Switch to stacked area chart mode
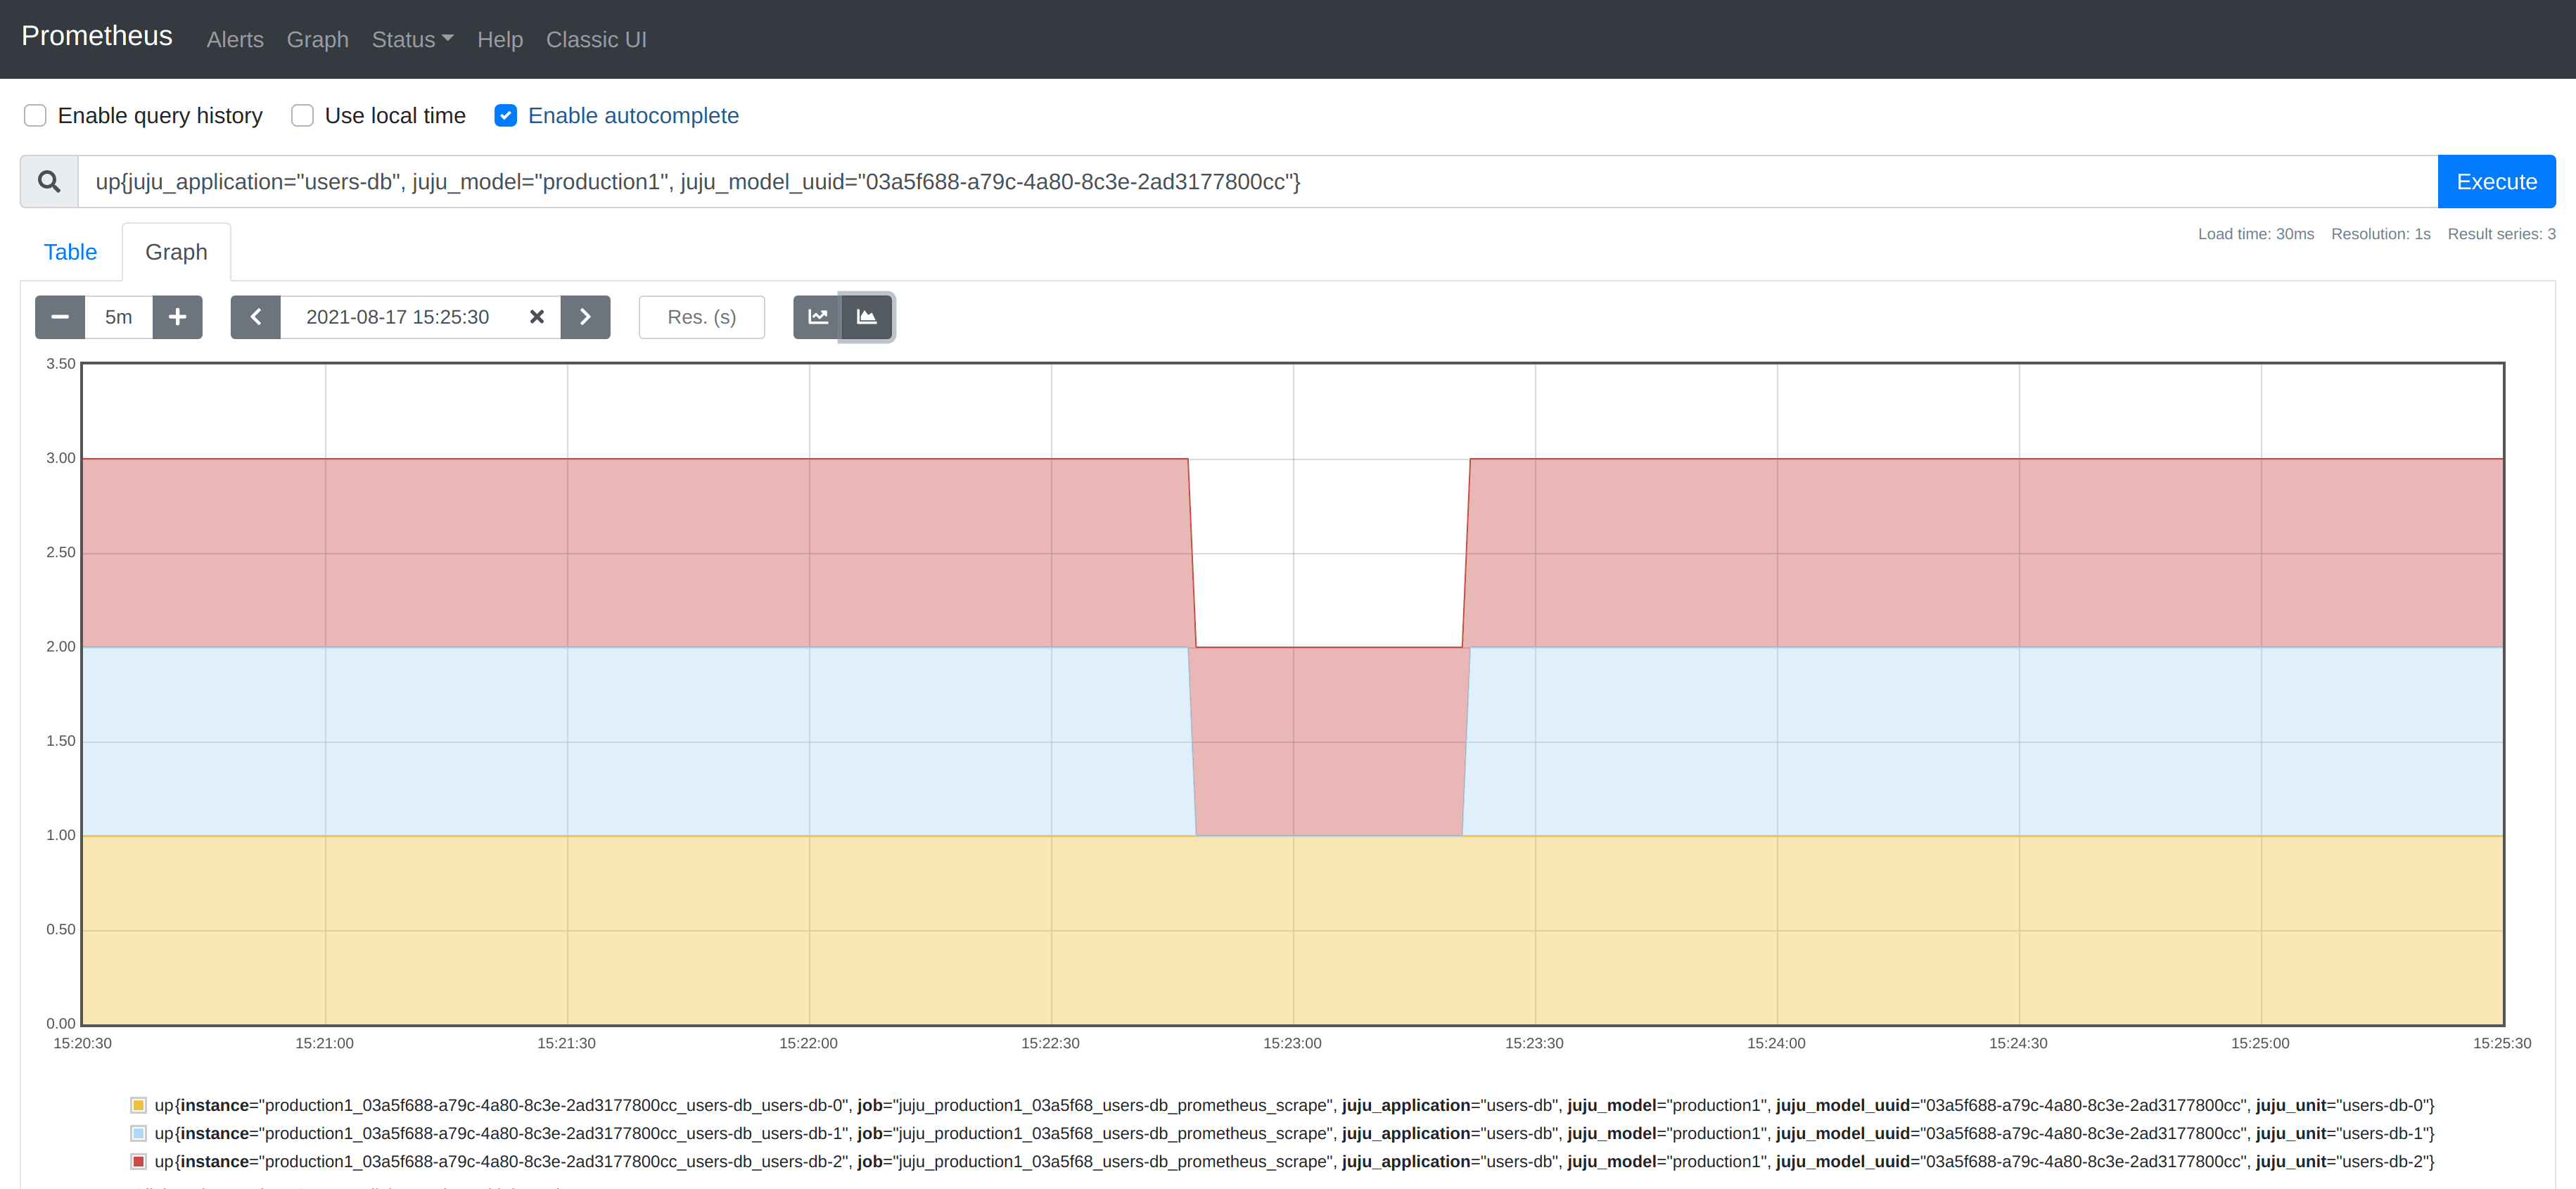2576x1189 pixels. (867, 317)
